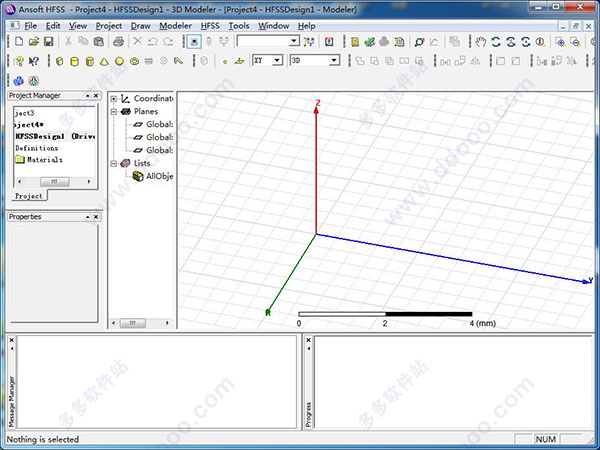Image resolution: width=600 pixels, height=450 pixels.
Task: Click the Delete X icon in toolbar
Action: coord(137,41)
